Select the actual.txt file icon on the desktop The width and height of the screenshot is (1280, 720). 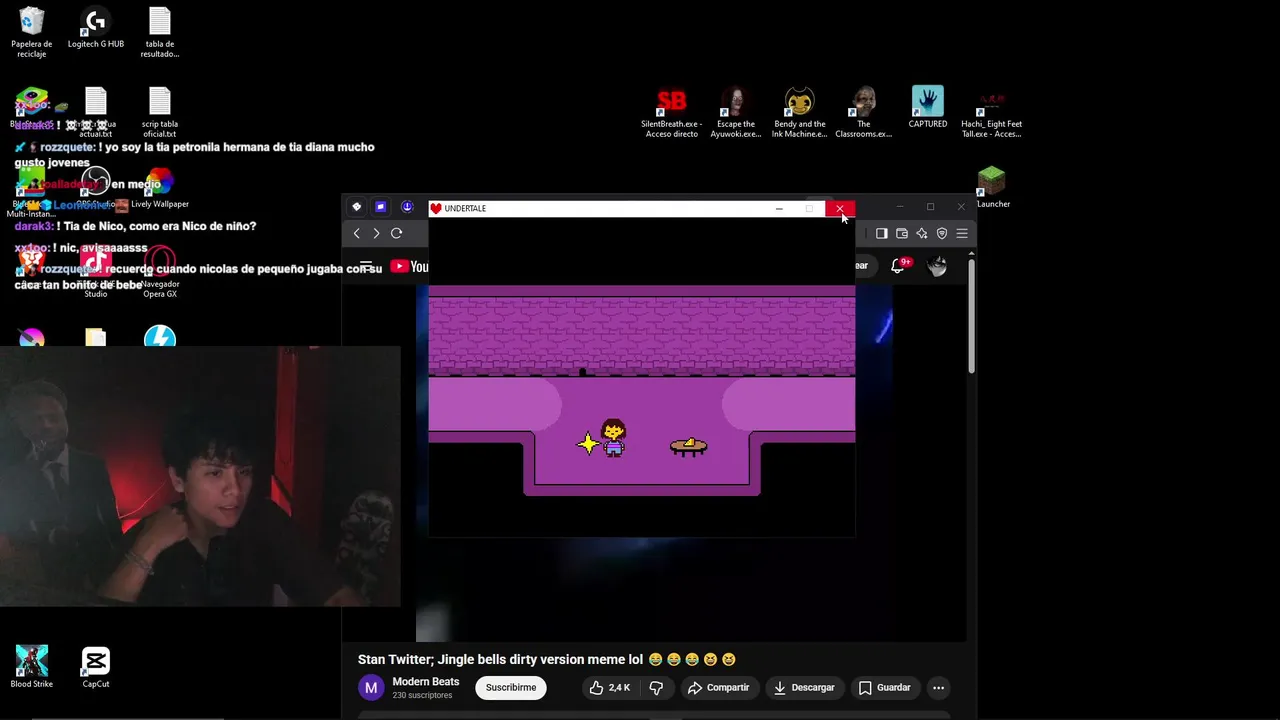coord(96,113)
